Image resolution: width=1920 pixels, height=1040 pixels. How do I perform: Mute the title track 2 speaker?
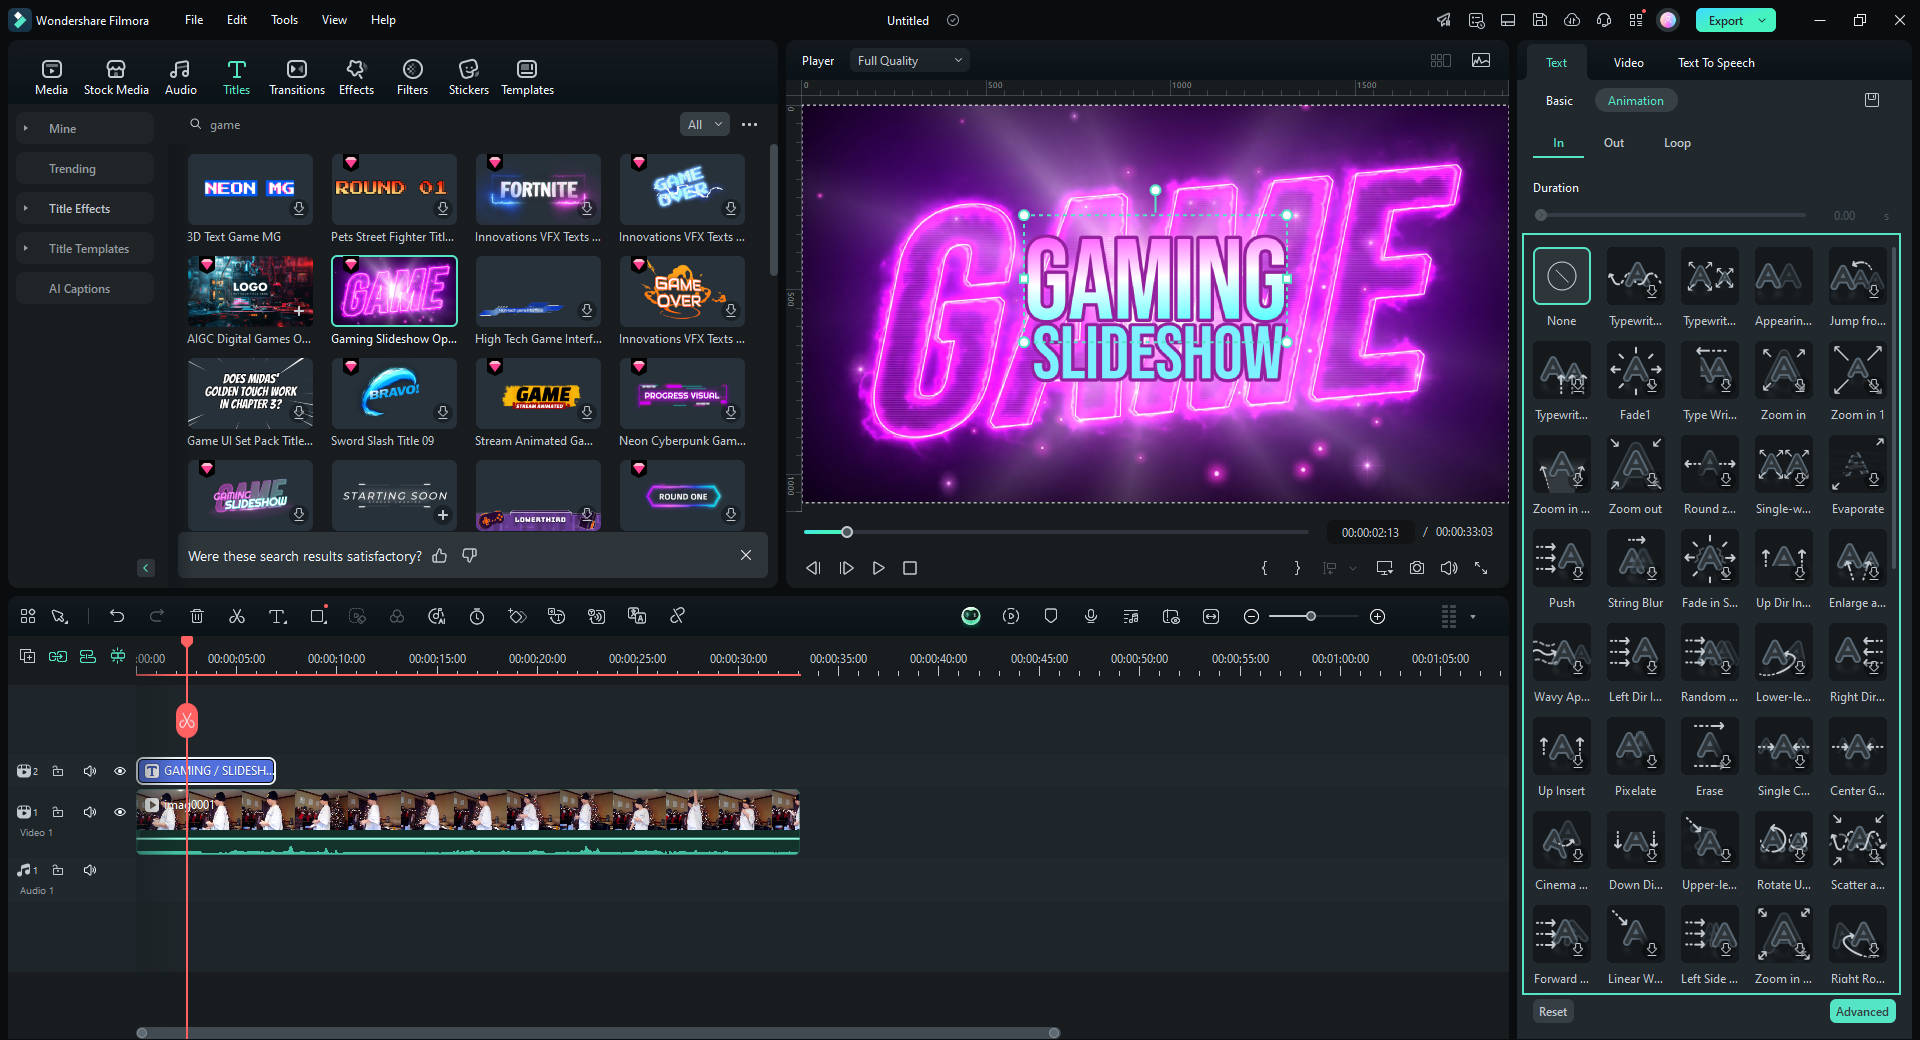click(90, 771)
